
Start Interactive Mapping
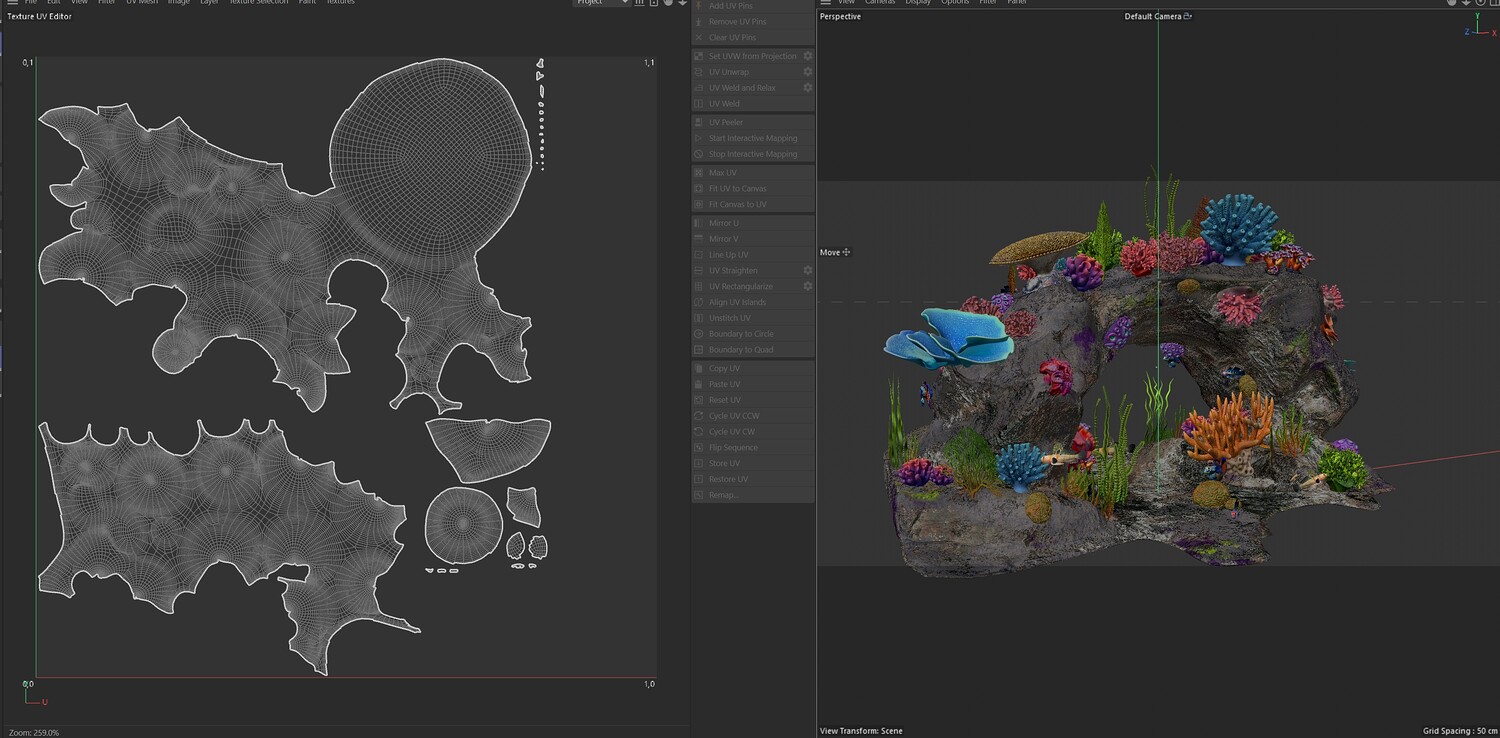tap(753, 138)
